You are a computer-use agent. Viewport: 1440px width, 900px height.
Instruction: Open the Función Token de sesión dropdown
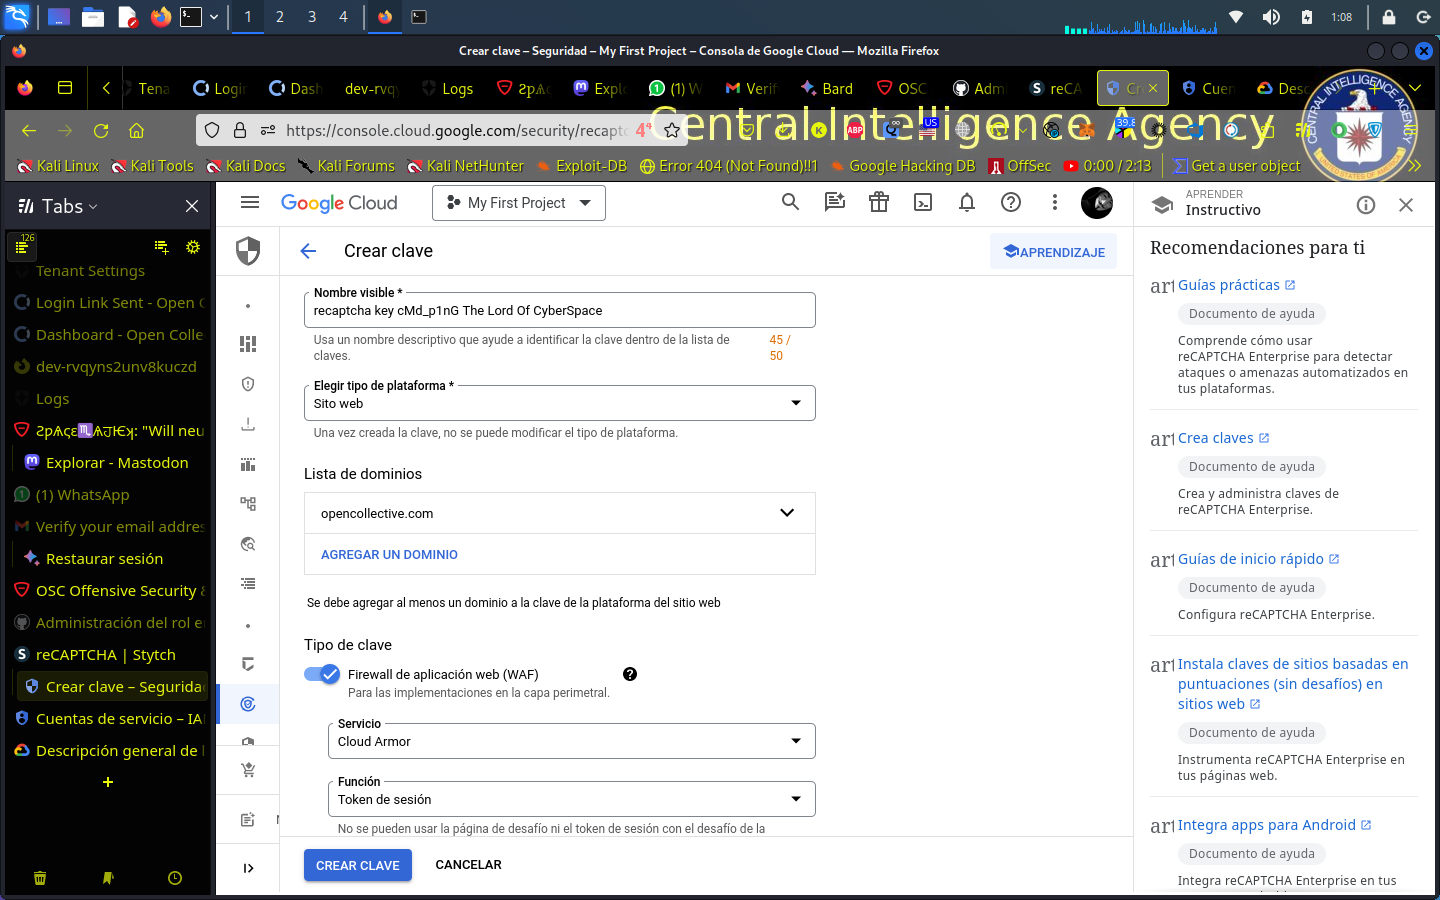[x=571, y=799]
